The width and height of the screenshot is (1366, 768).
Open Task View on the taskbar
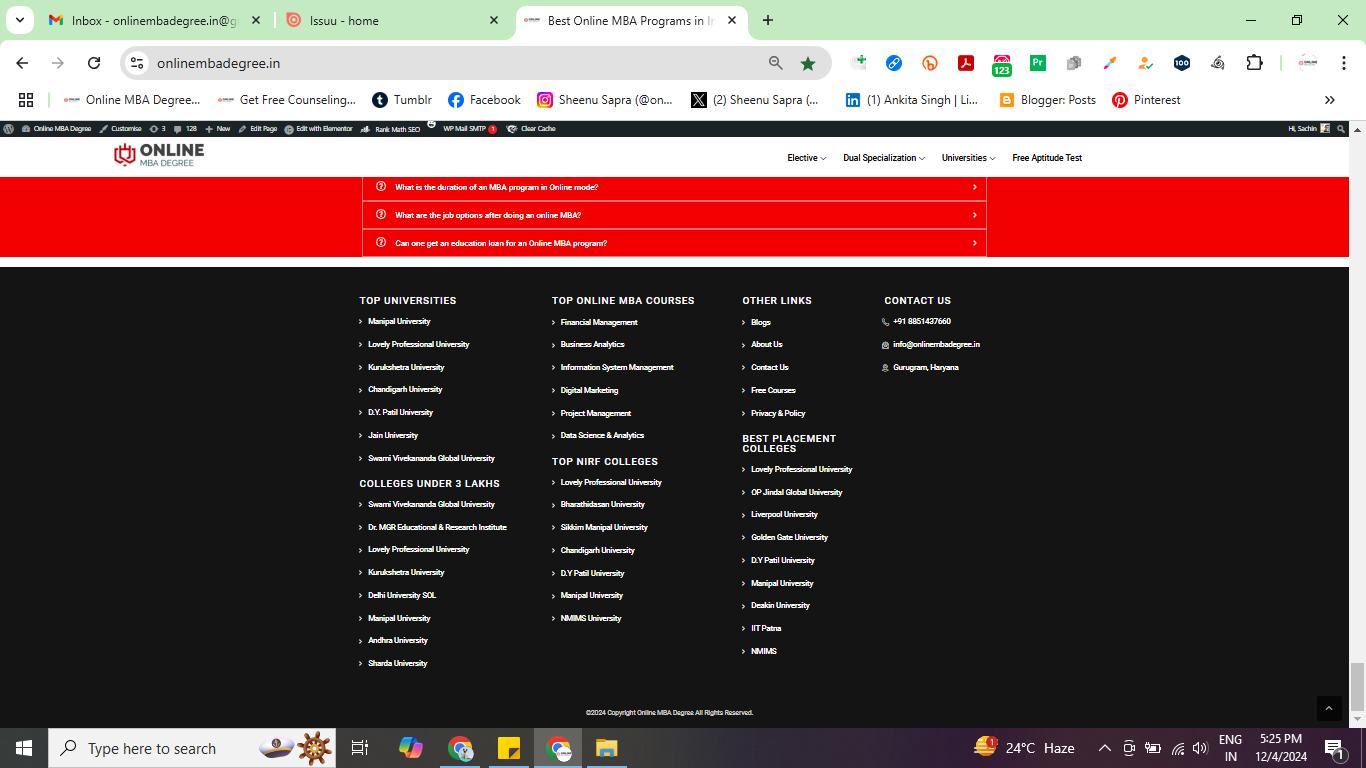(x=360, y=748)
